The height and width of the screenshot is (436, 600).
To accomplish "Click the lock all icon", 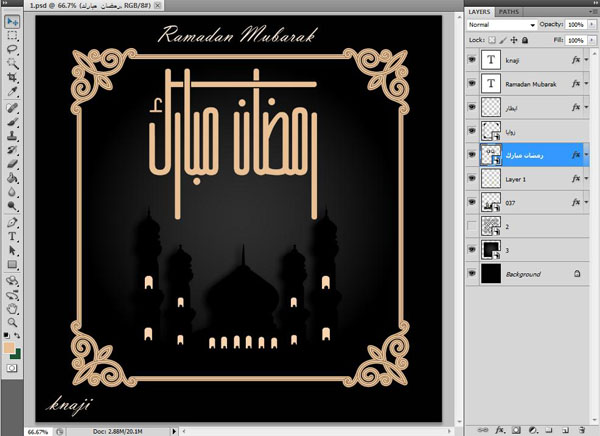I will (524, 39).
